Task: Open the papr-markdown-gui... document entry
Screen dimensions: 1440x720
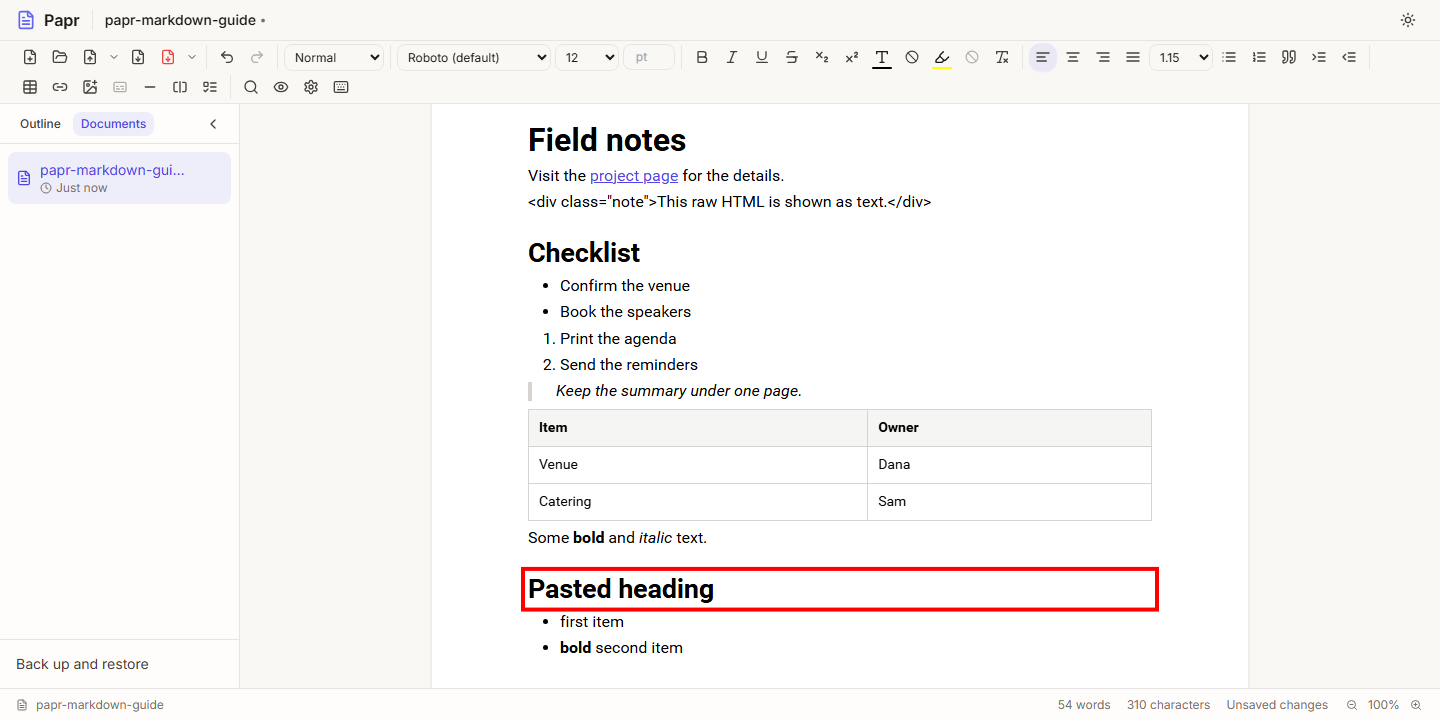Action: pyautogui.click(x=119, y=178)
